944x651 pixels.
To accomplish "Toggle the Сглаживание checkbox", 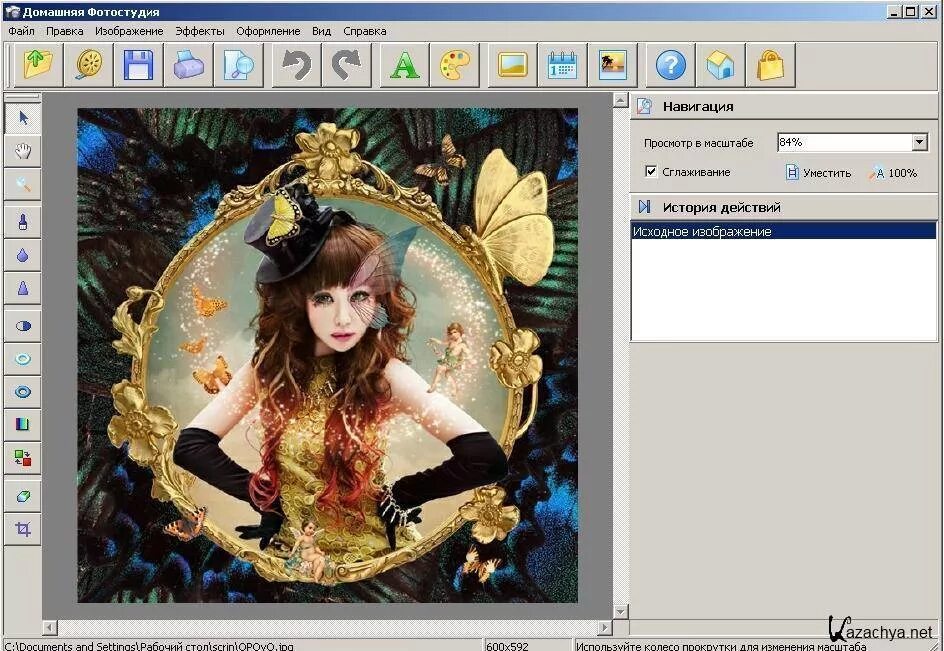I will 651,172.
